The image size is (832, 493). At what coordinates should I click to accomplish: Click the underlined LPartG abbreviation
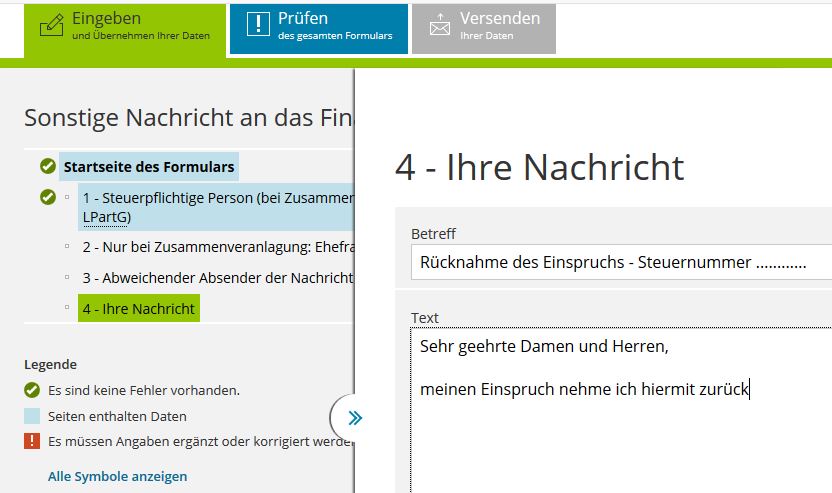pyautogui.click(x=106, y=216)
